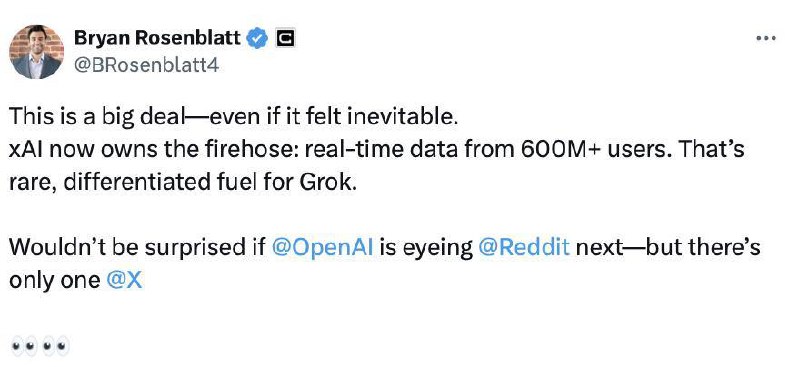800x367 pixels.
Task: Follow the @OpenAI mention link
Action: click(x=323, y=248)
